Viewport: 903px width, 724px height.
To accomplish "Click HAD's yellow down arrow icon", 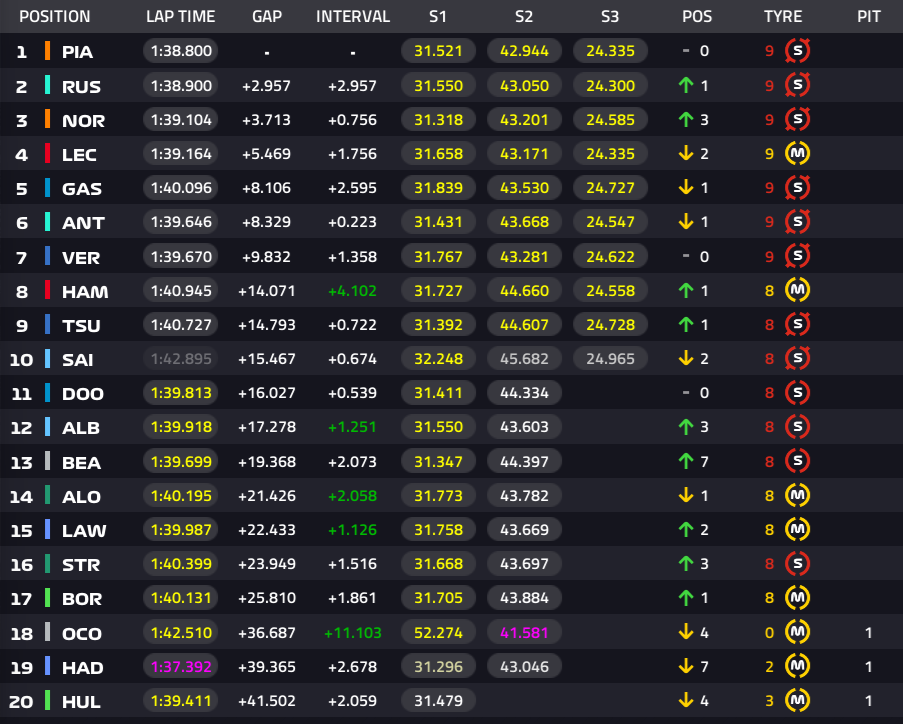I will 685,667.
